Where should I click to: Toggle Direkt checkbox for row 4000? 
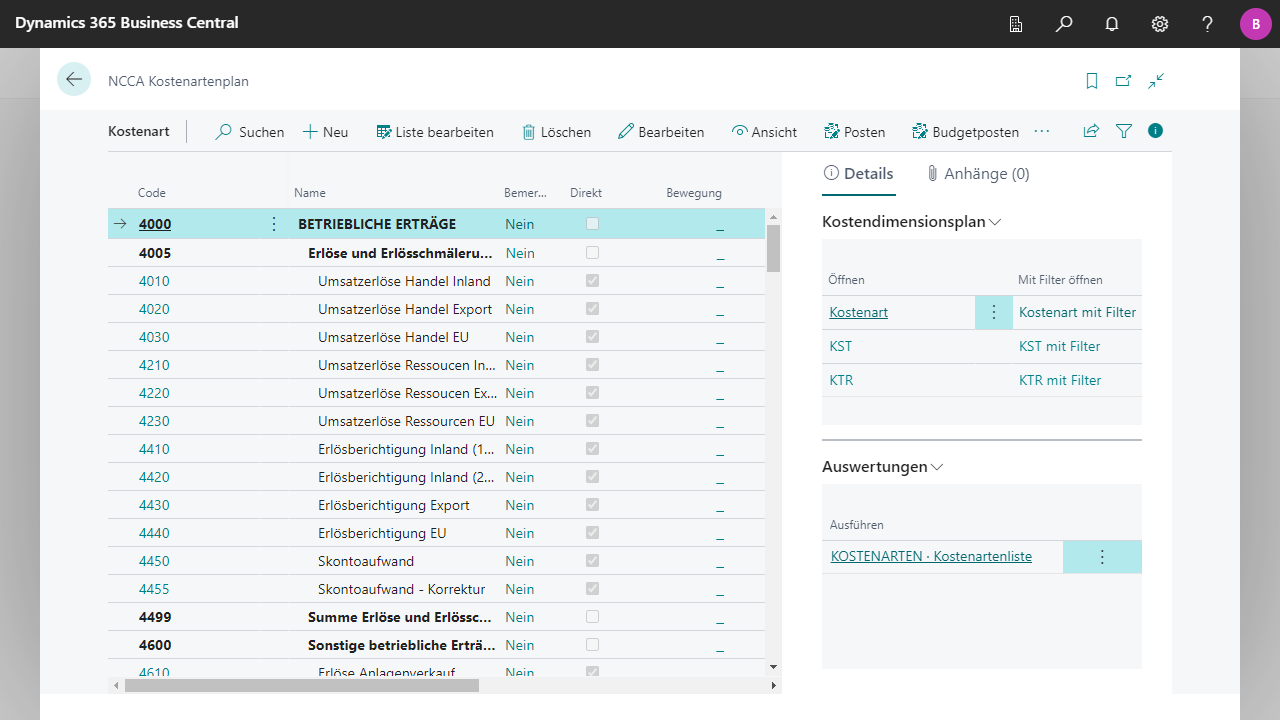[x=593, y=224]
